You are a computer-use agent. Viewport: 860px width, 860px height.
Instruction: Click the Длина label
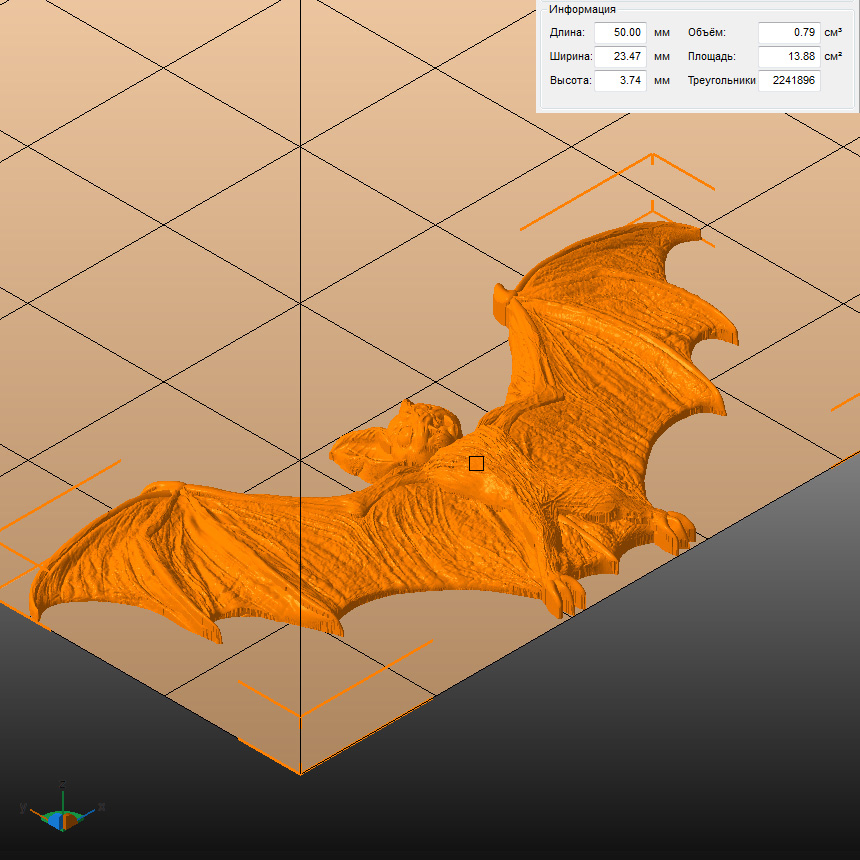tap(567, 32)
